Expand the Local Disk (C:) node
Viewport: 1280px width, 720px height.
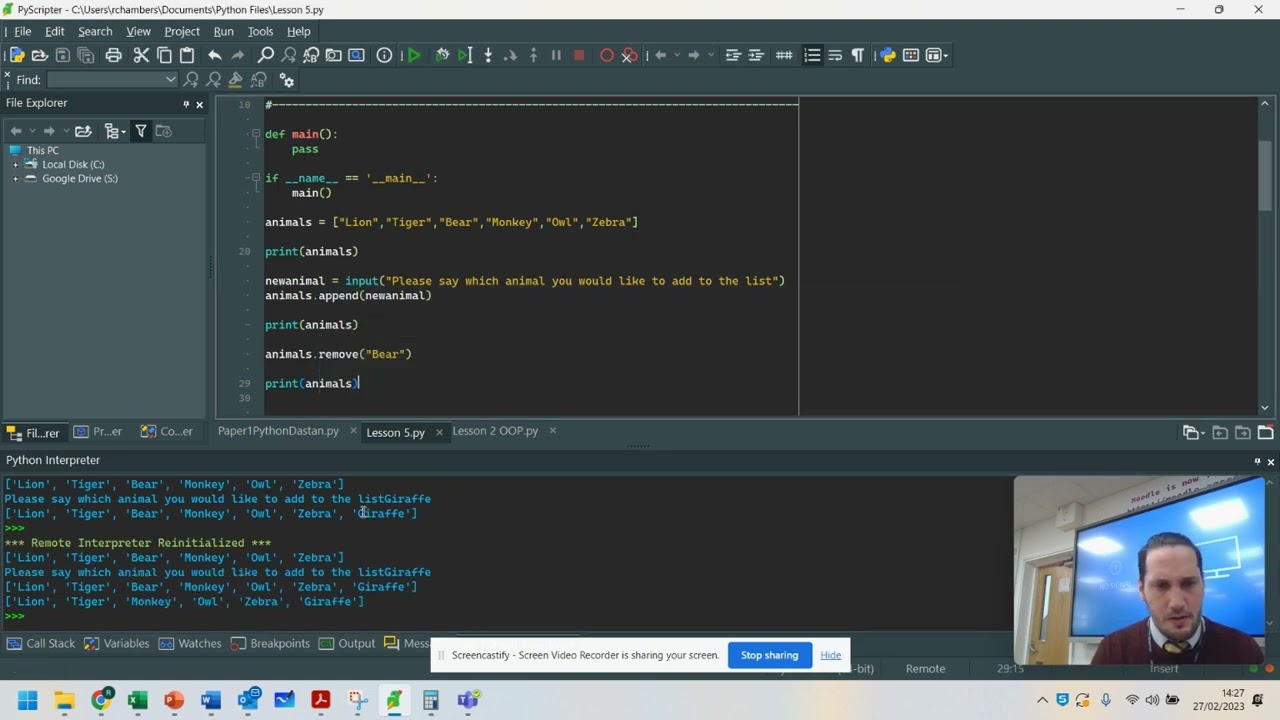(16, 164)
